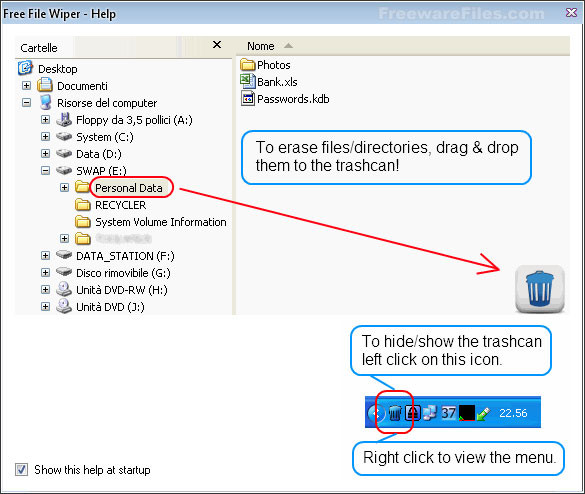This screenshot has height=494, width=585.
Task: Select the 'Photos' file name
Action: (273, 65)
